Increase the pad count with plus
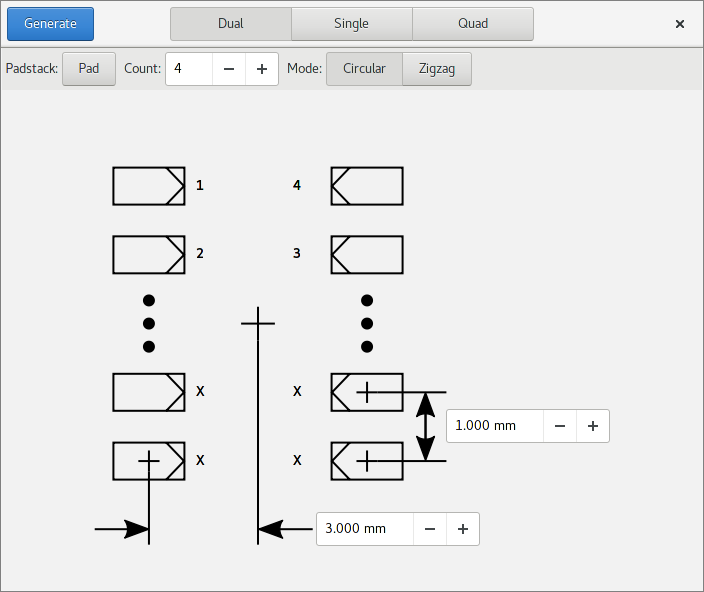 coord(262,69)
